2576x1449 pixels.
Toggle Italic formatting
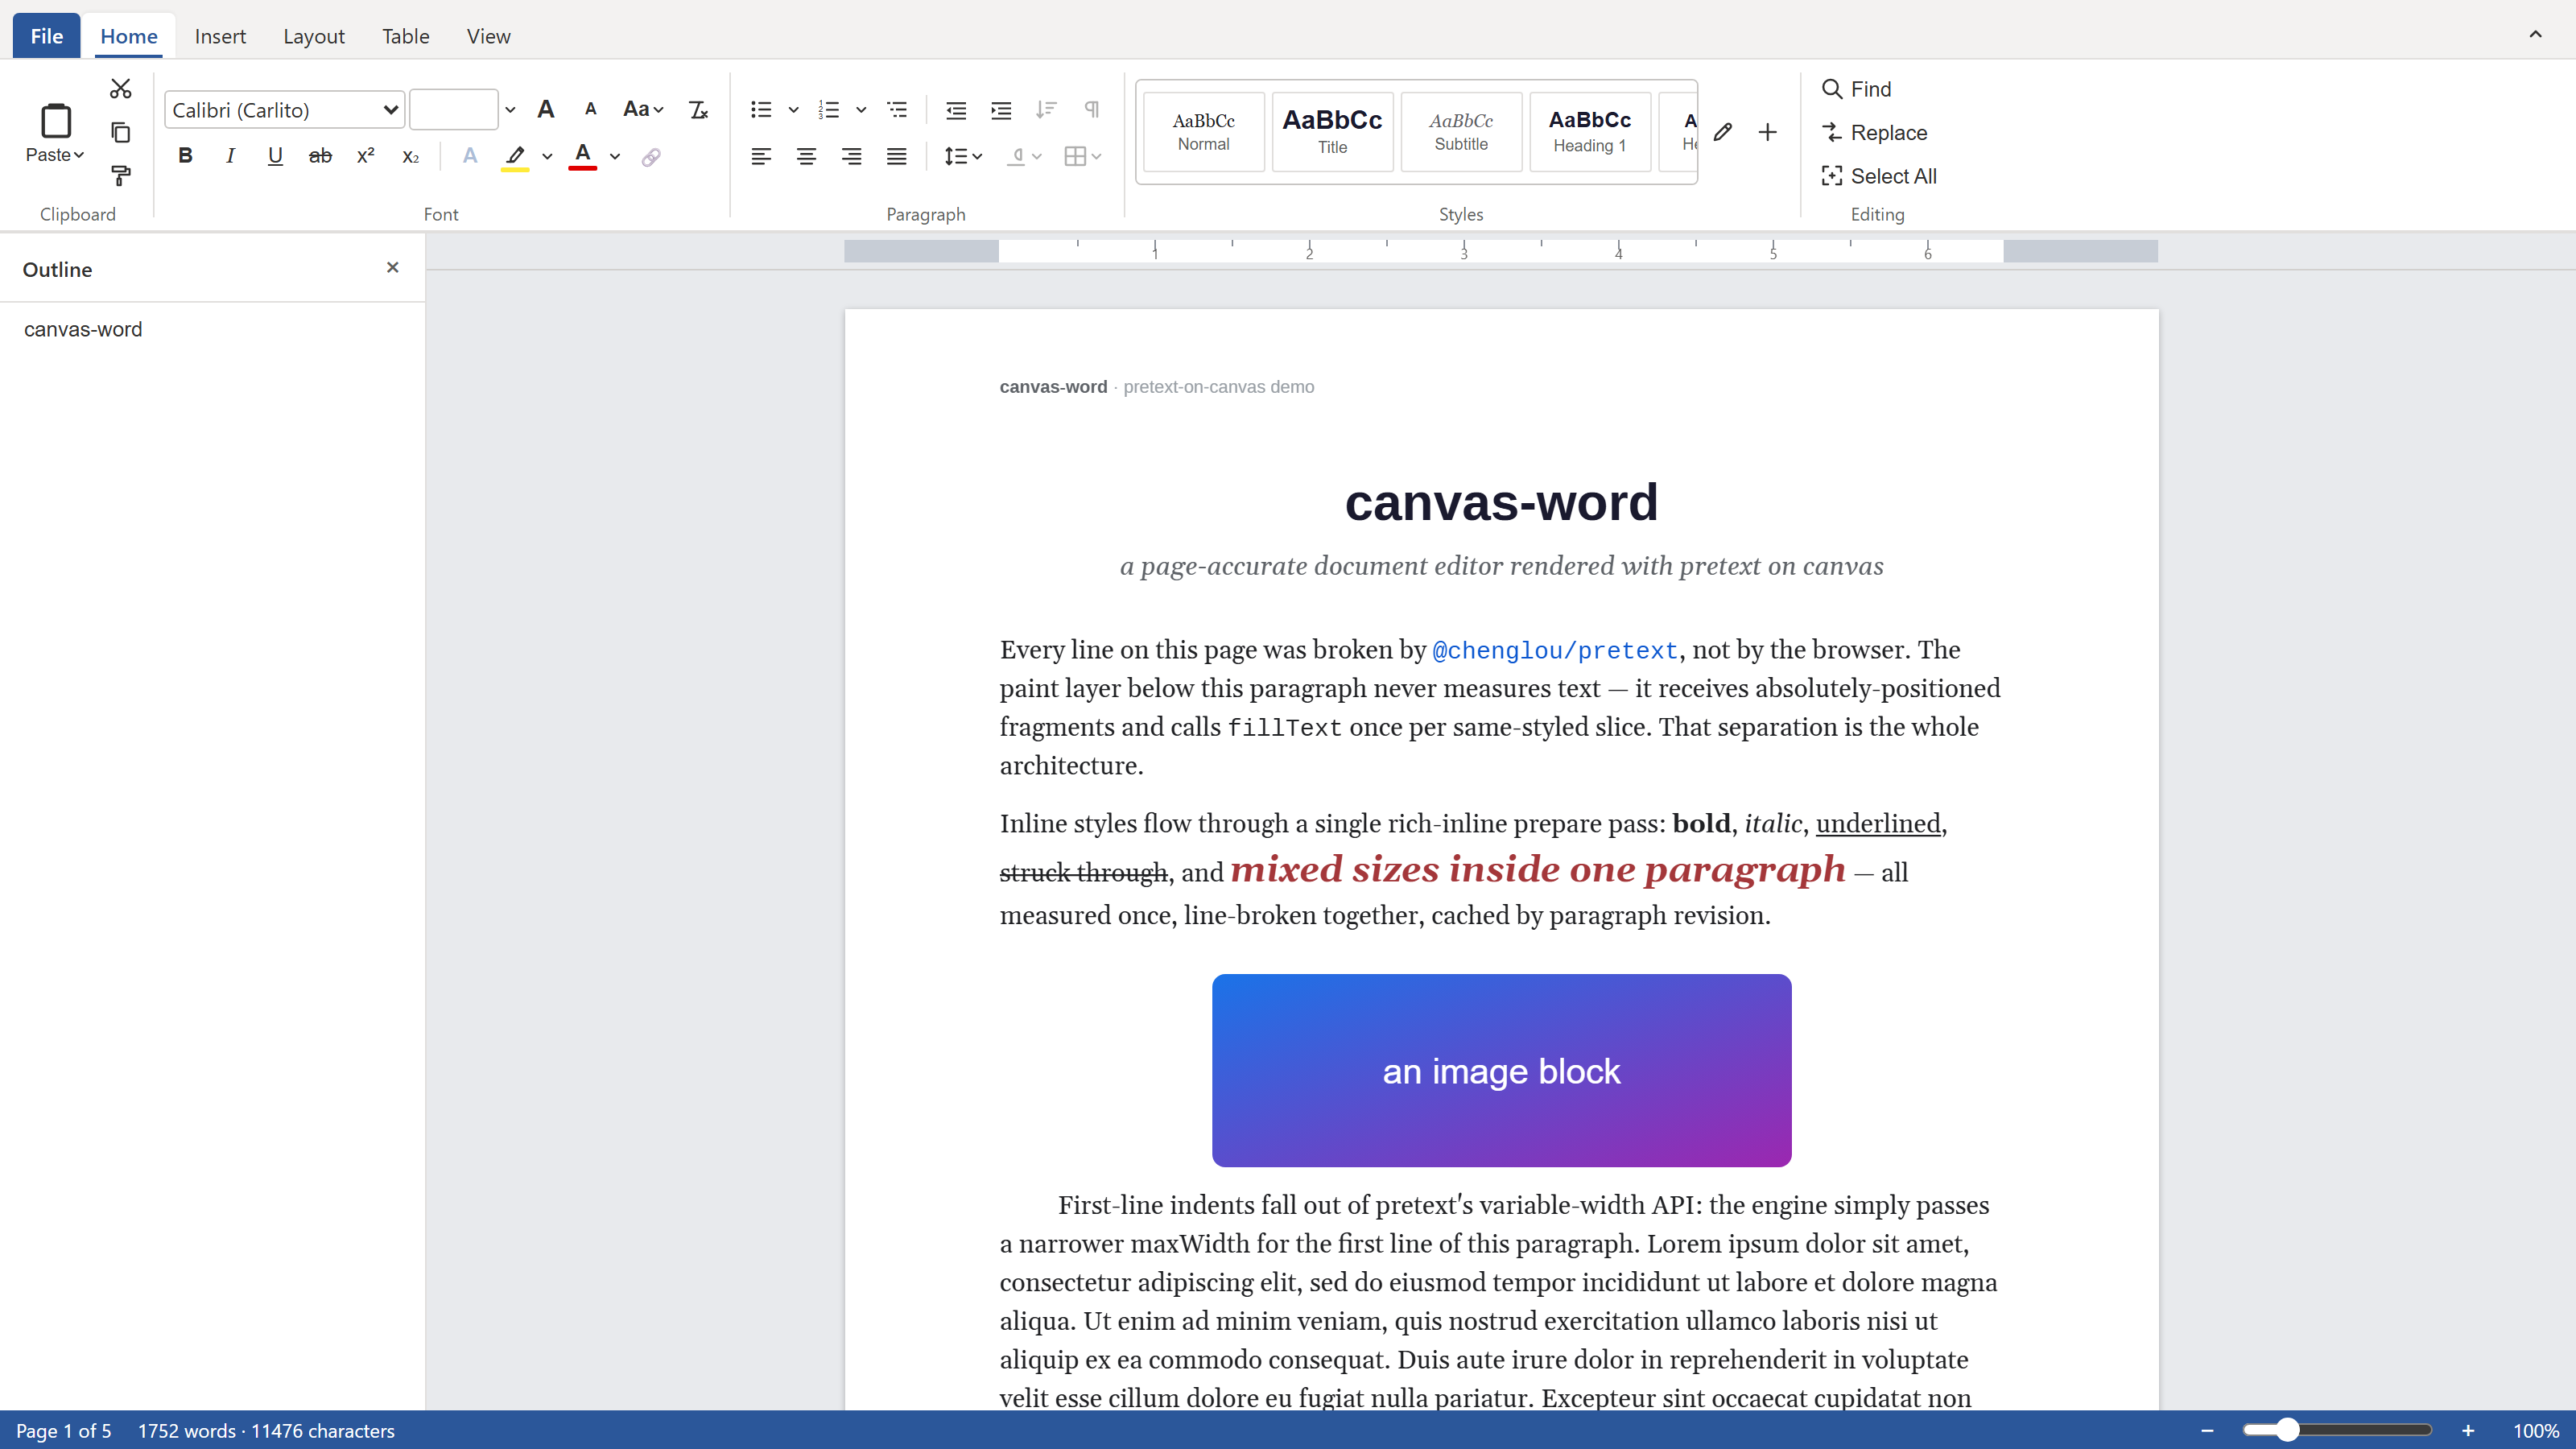230,156
